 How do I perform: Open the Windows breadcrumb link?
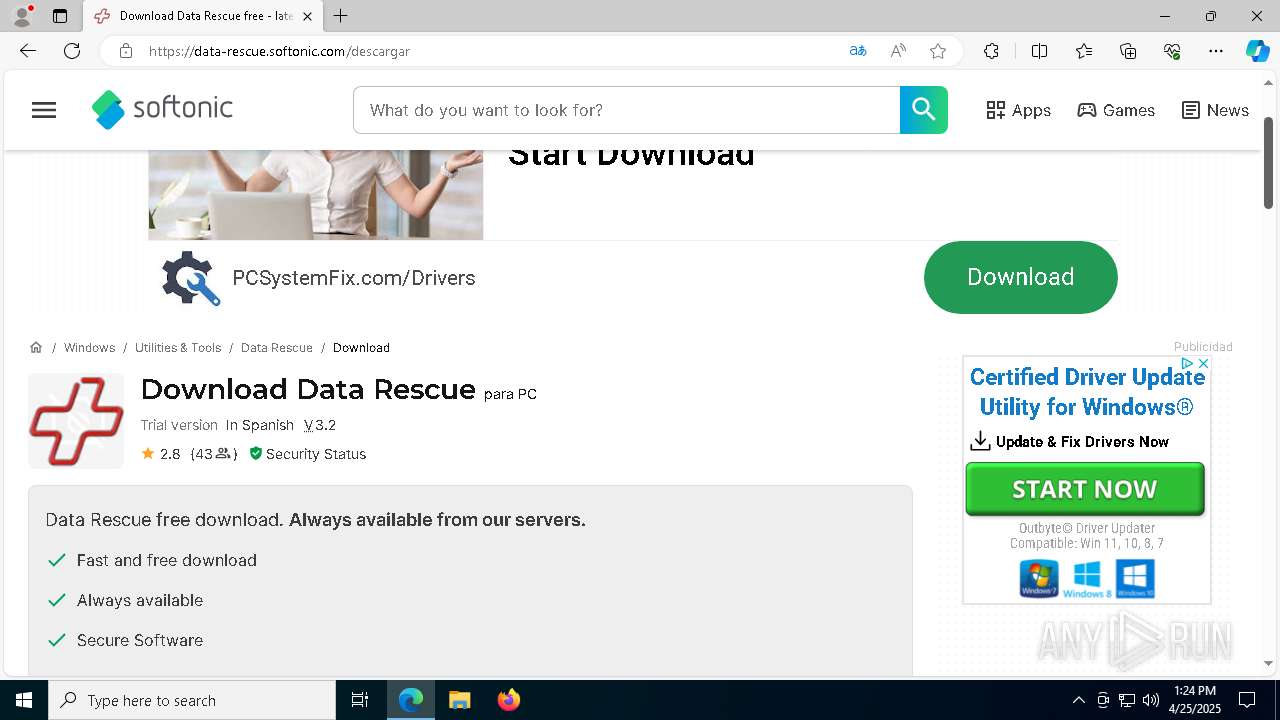89,347
